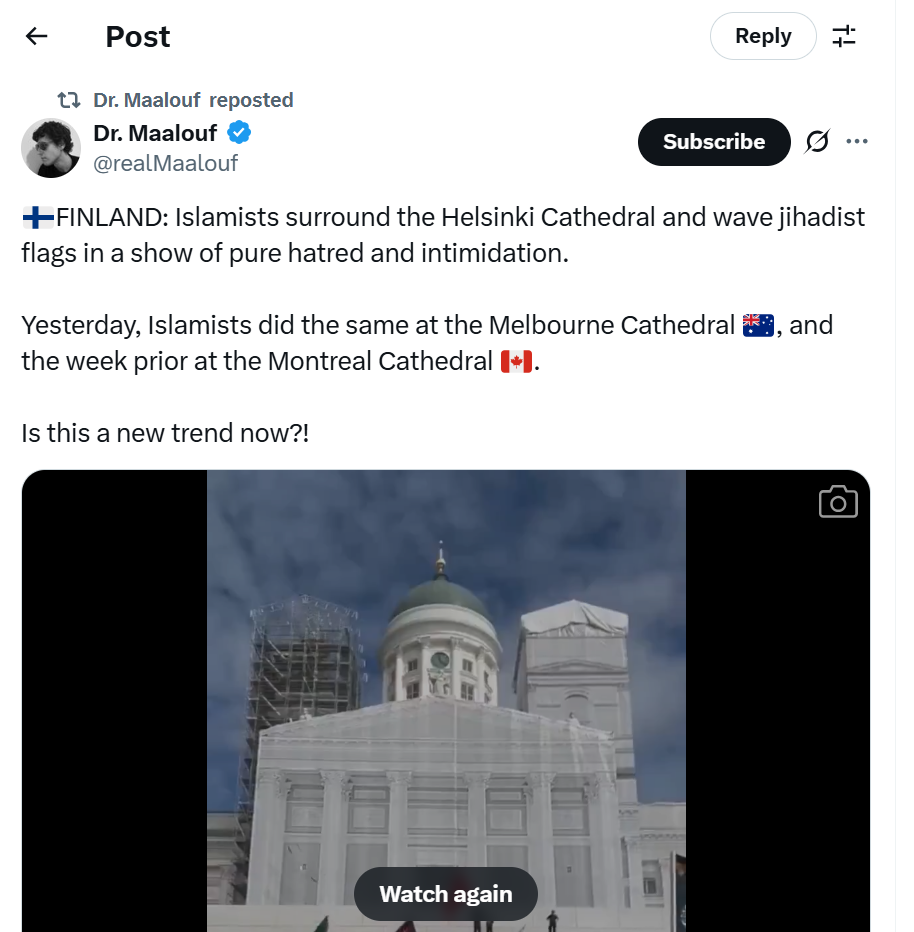Click the Canada flag emoji
Screen dimensions: 914x932
517,361
